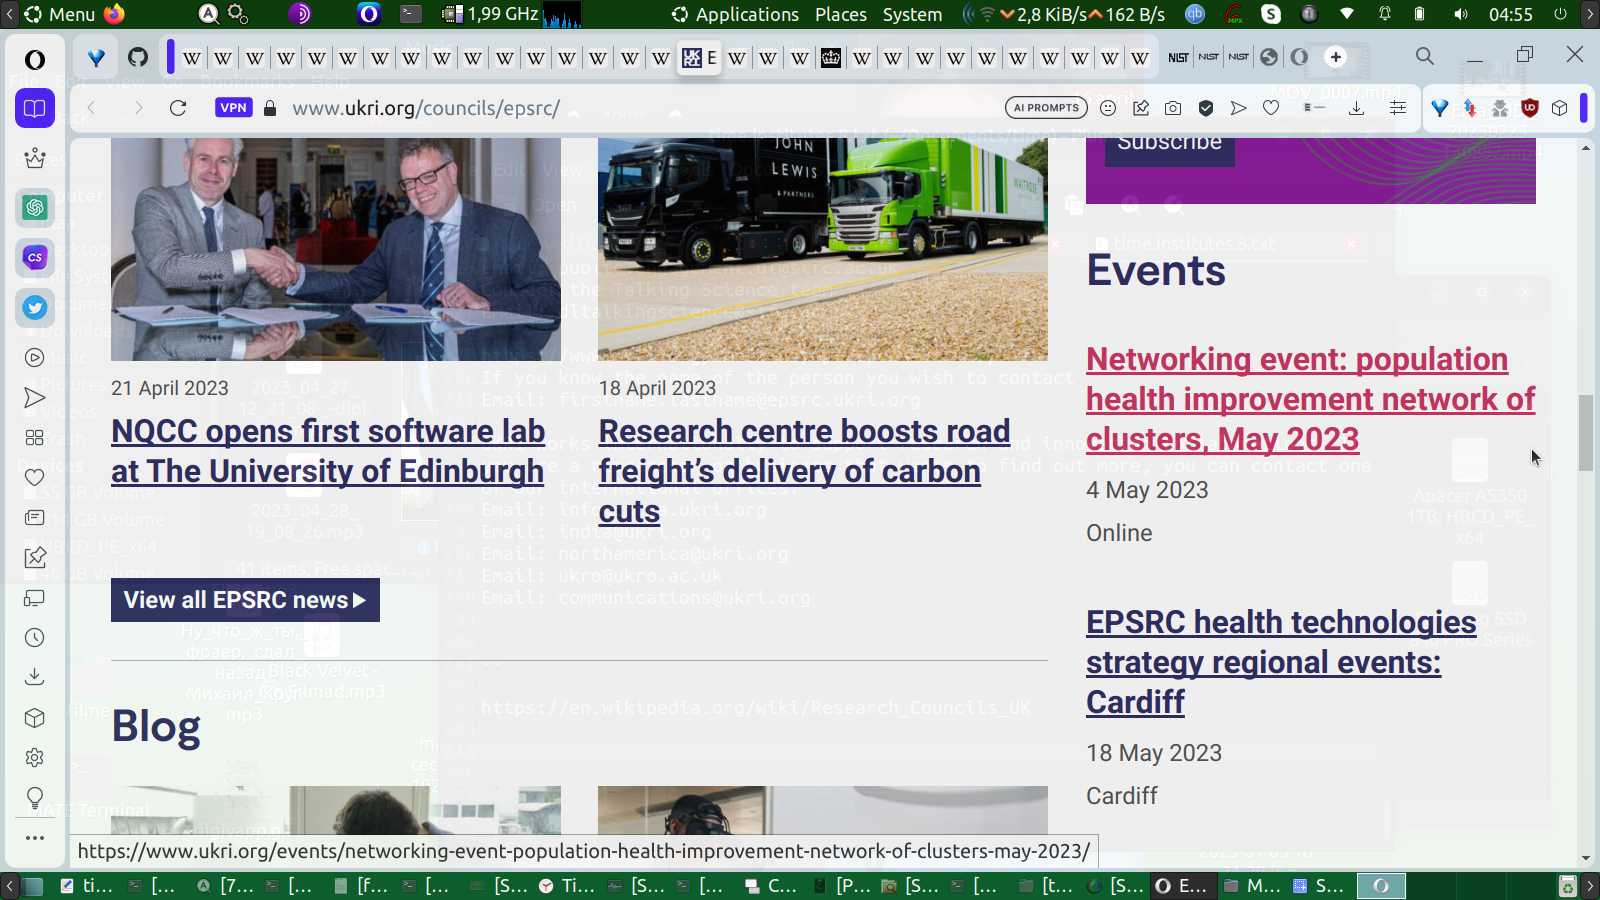Open the downloads icon in toolbar
This screenshot has width=1600, height=900.
click(1356, 108)
